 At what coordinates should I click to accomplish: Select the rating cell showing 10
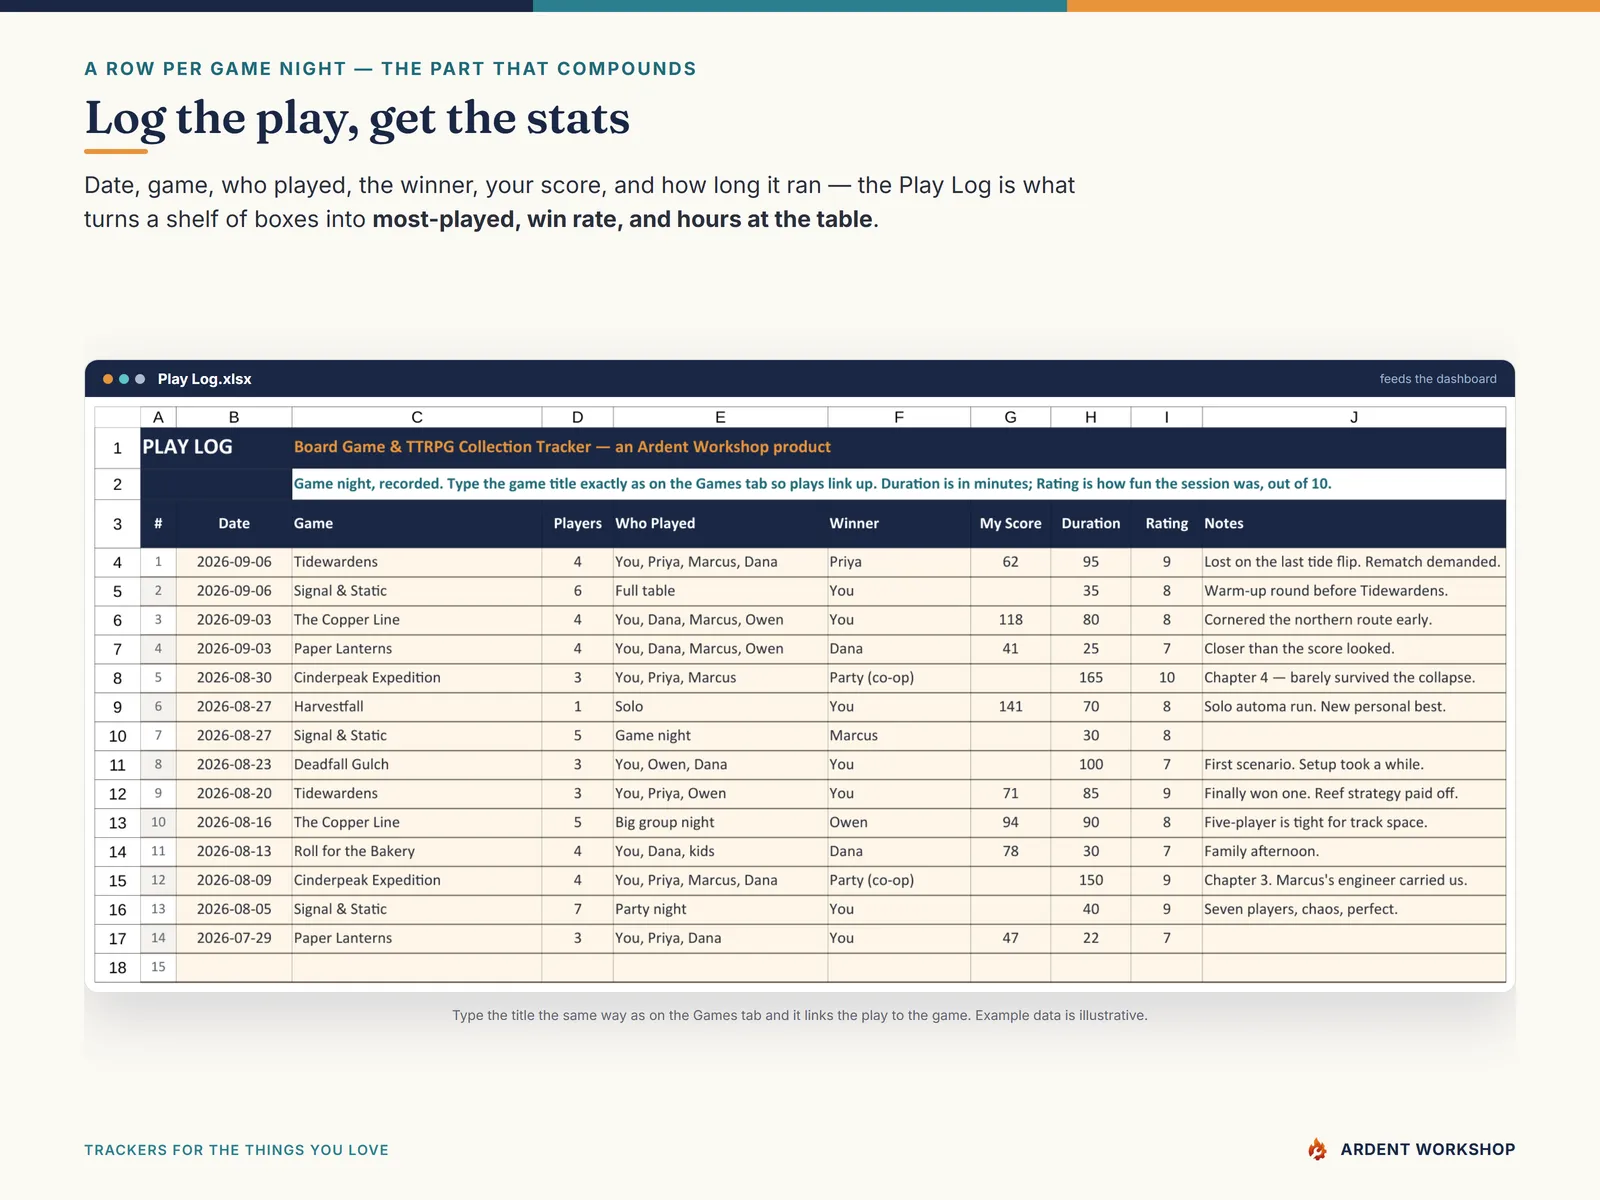(1167, 677)
